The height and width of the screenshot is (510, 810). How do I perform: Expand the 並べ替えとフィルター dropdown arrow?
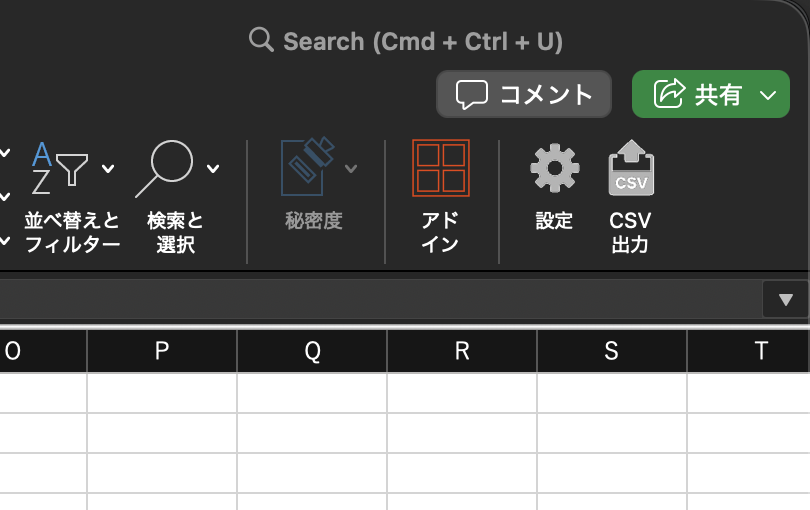click(x=108, y=168)
